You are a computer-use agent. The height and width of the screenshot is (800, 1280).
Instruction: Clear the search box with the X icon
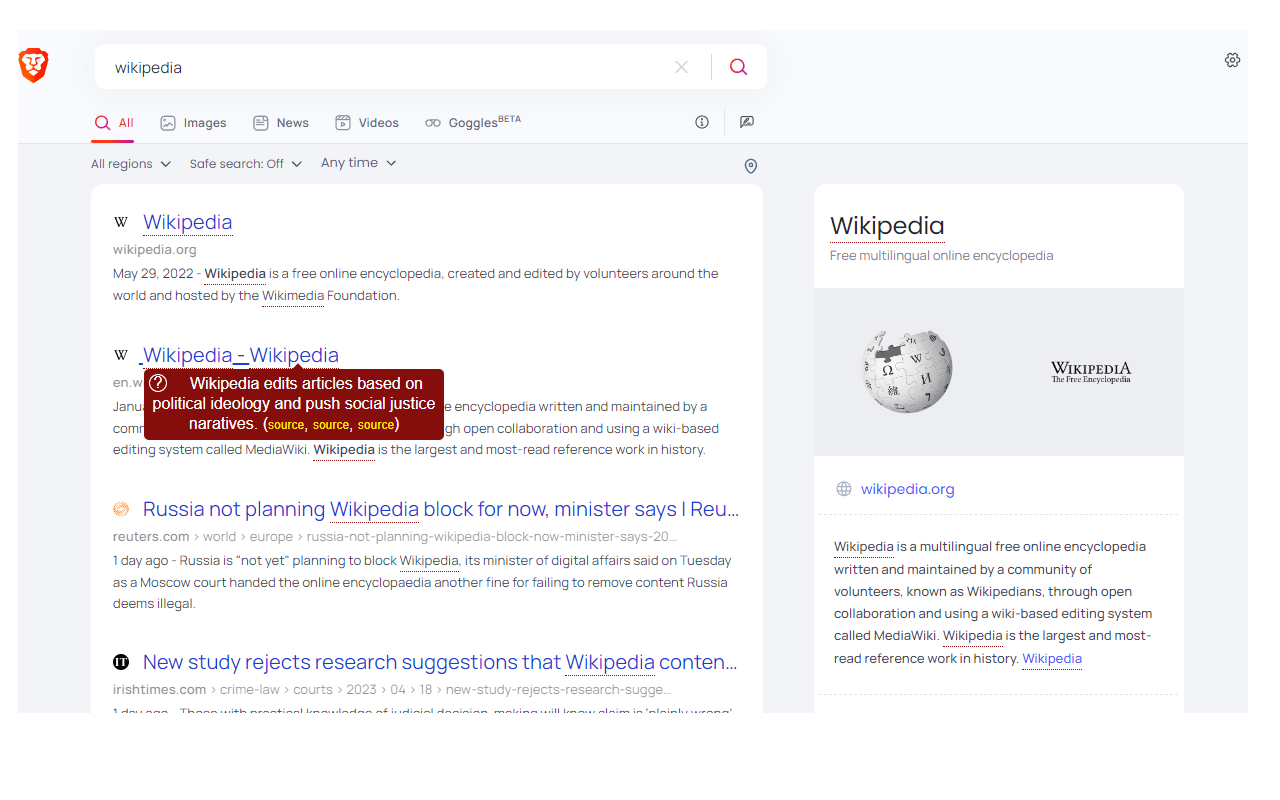tap(681, 67)
